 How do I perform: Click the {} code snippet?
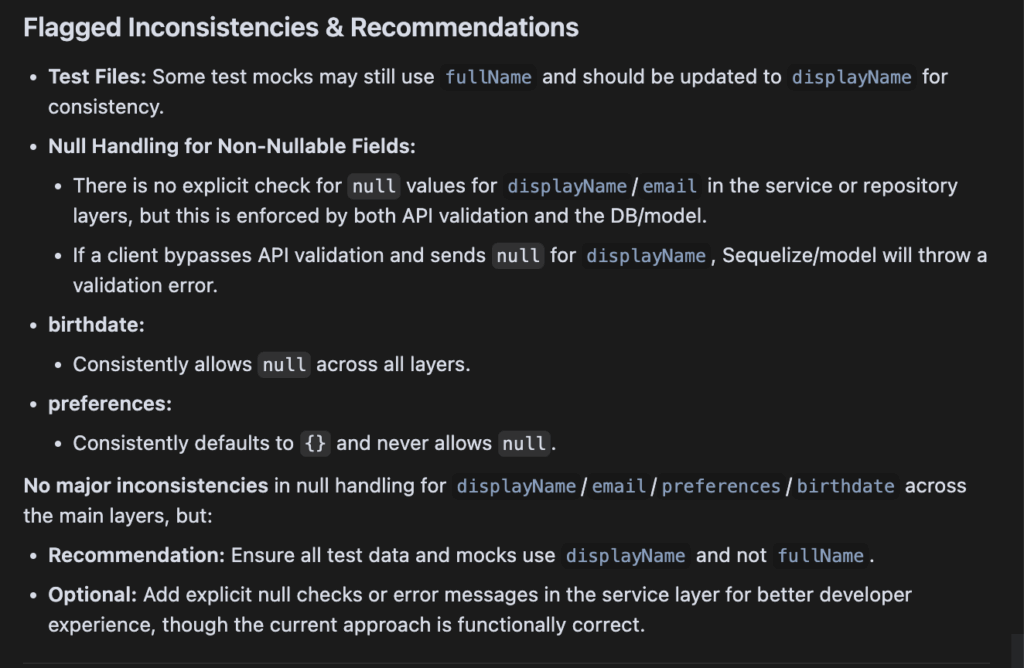(315, 444)
